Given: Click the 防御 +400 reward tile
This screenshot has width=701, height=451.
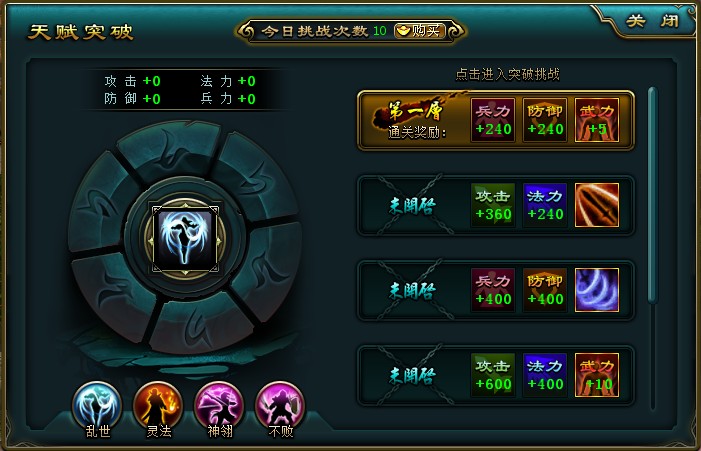Looking at the screenshot, I should tap(545, 290).
